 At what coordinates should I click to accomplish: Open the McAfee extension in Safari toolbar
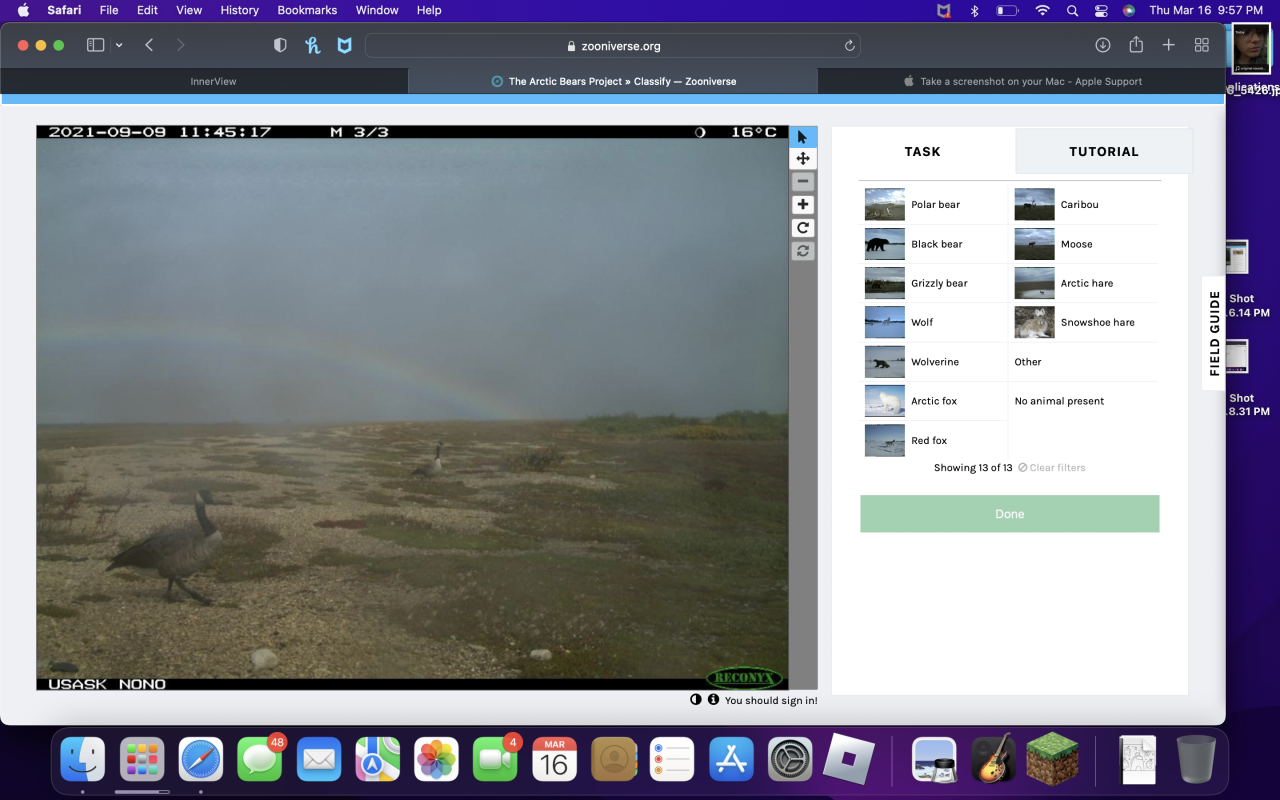point(344,45)
